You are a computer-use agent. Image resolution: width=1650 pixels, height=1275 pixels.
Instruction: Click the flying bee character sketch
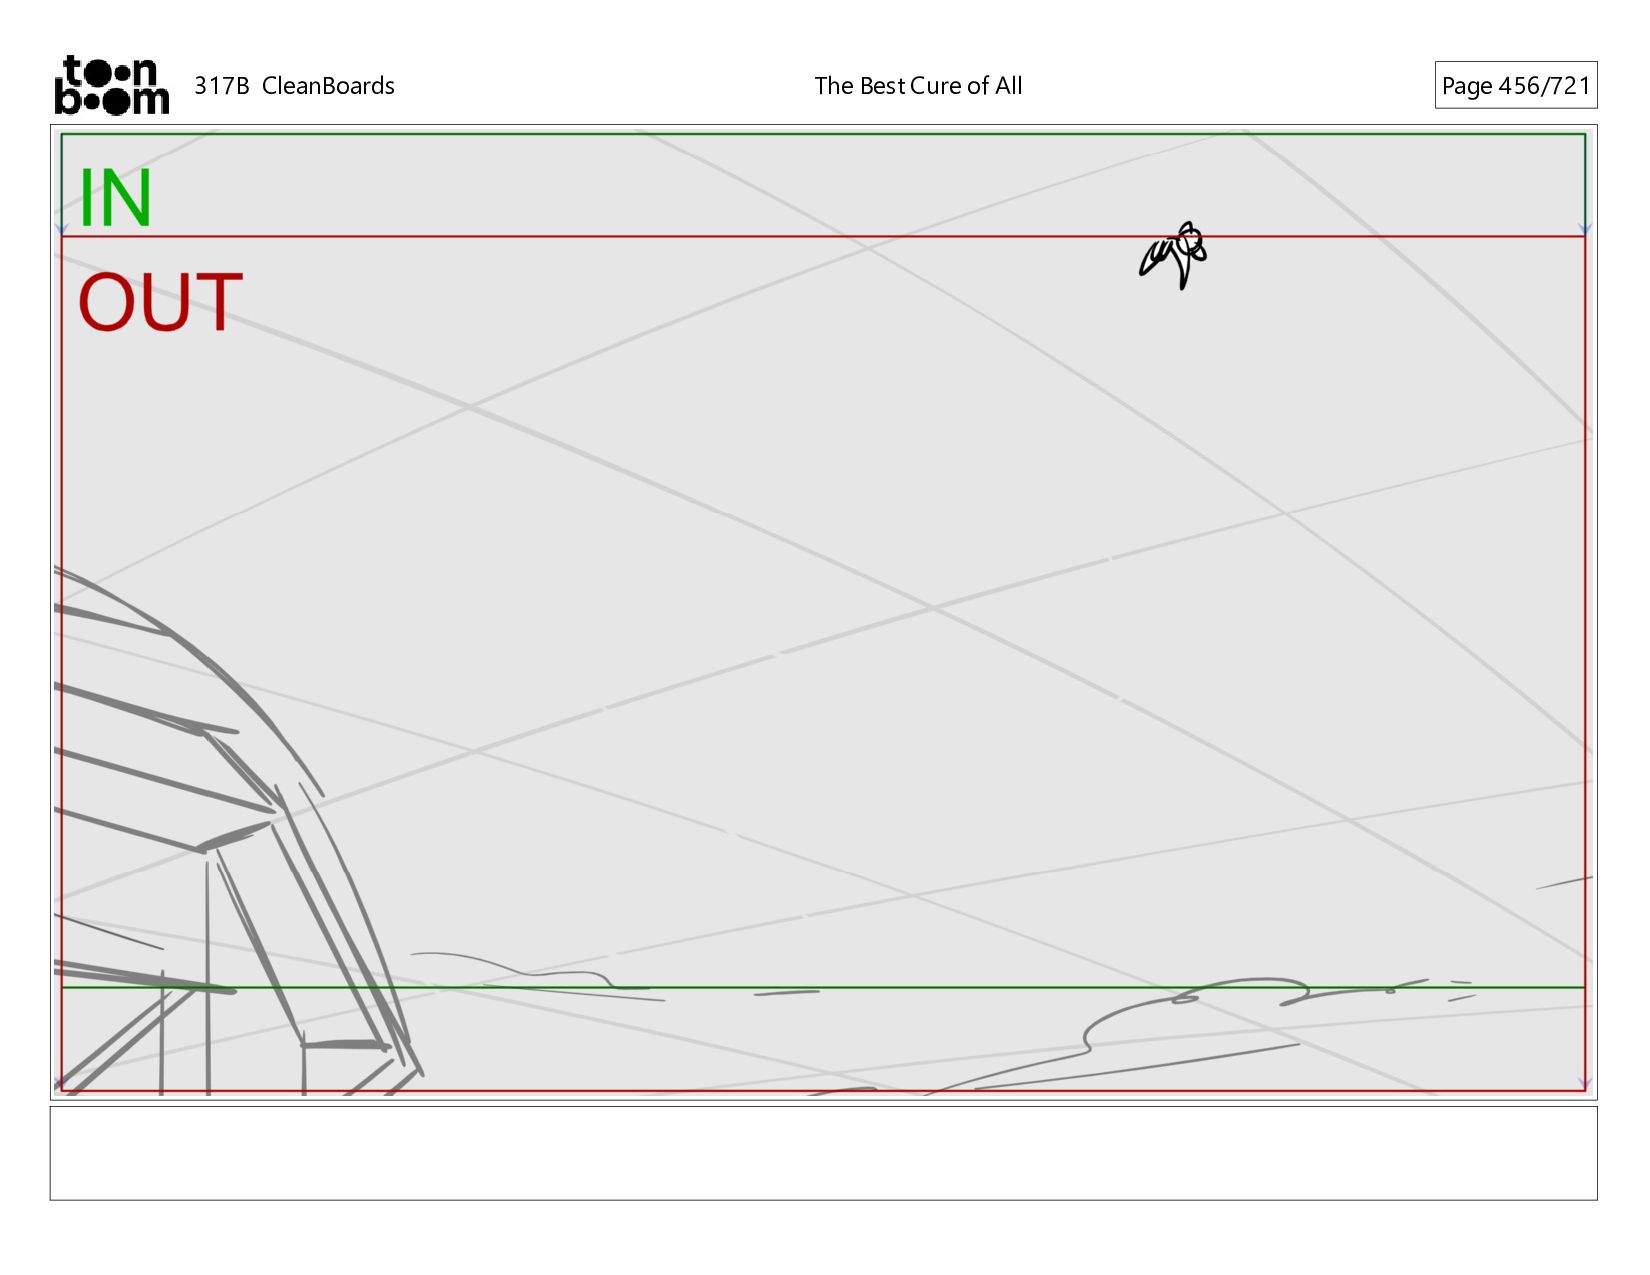[1174, 255]
